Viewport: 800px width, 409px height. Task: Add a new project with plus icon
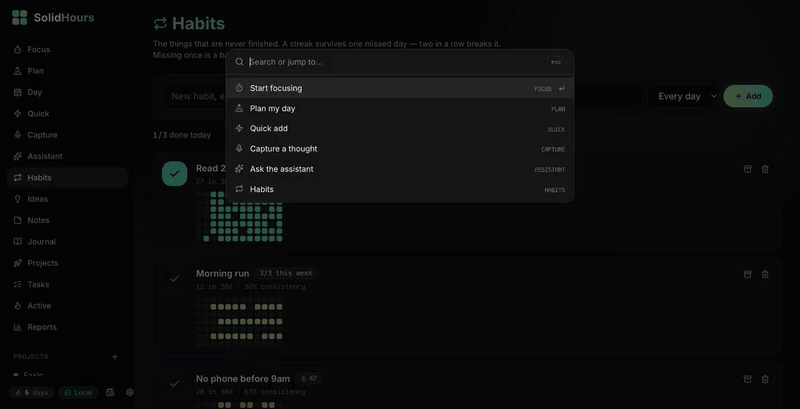point(115,356)
